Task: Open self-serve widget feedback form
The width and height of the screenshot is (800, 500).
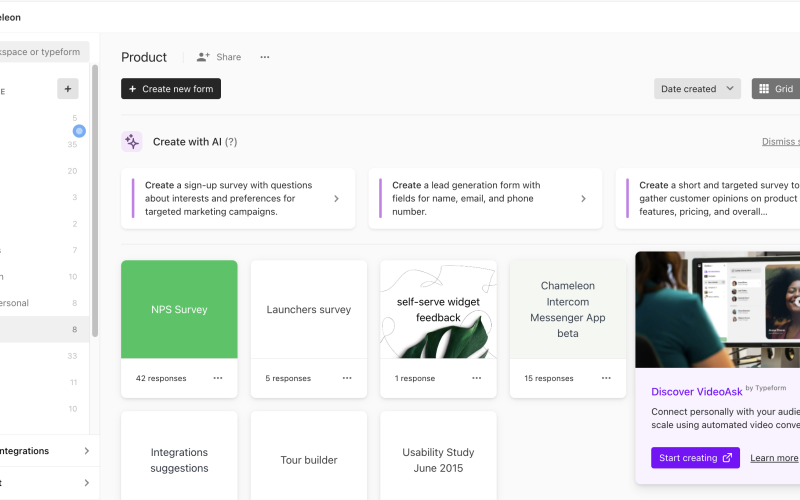Action: (438, 309)
